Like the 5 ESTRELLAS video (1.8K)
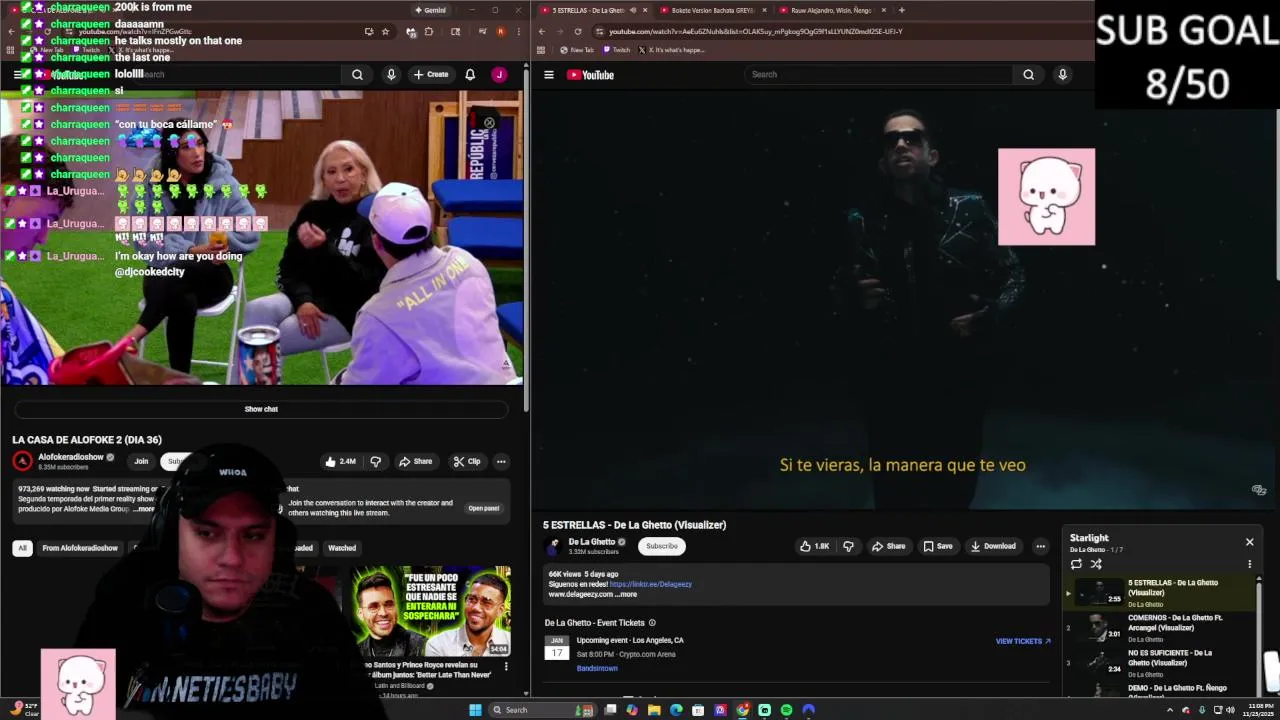Image resolution: width=1280 pixels, height=720 pixels. [x=815, y=546]
